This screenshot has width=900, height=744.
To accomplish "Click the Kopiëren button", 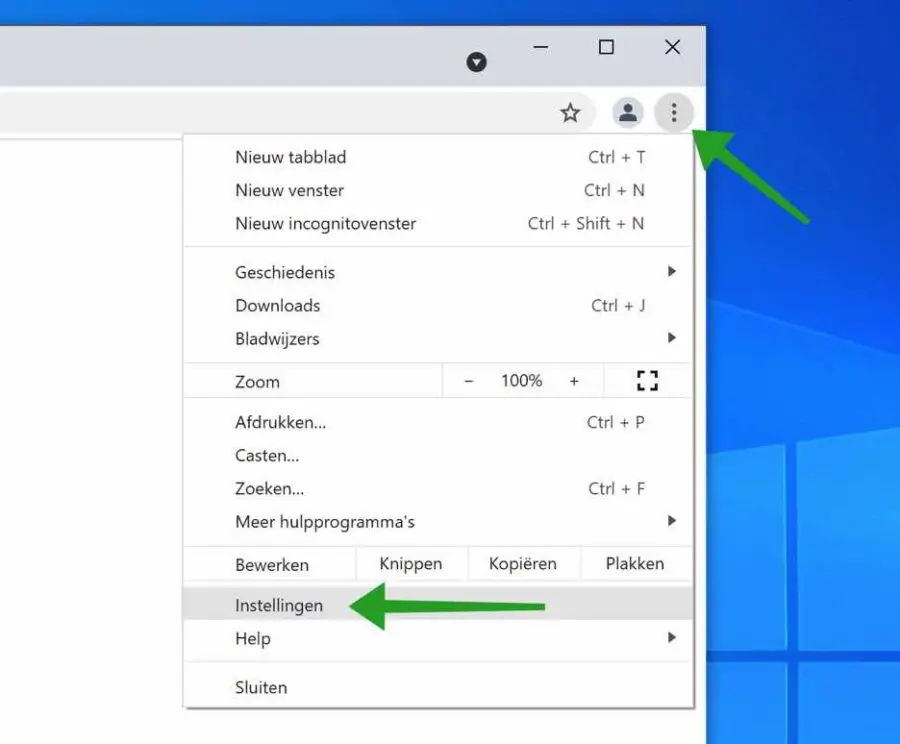I will click(x=523, y=564).
